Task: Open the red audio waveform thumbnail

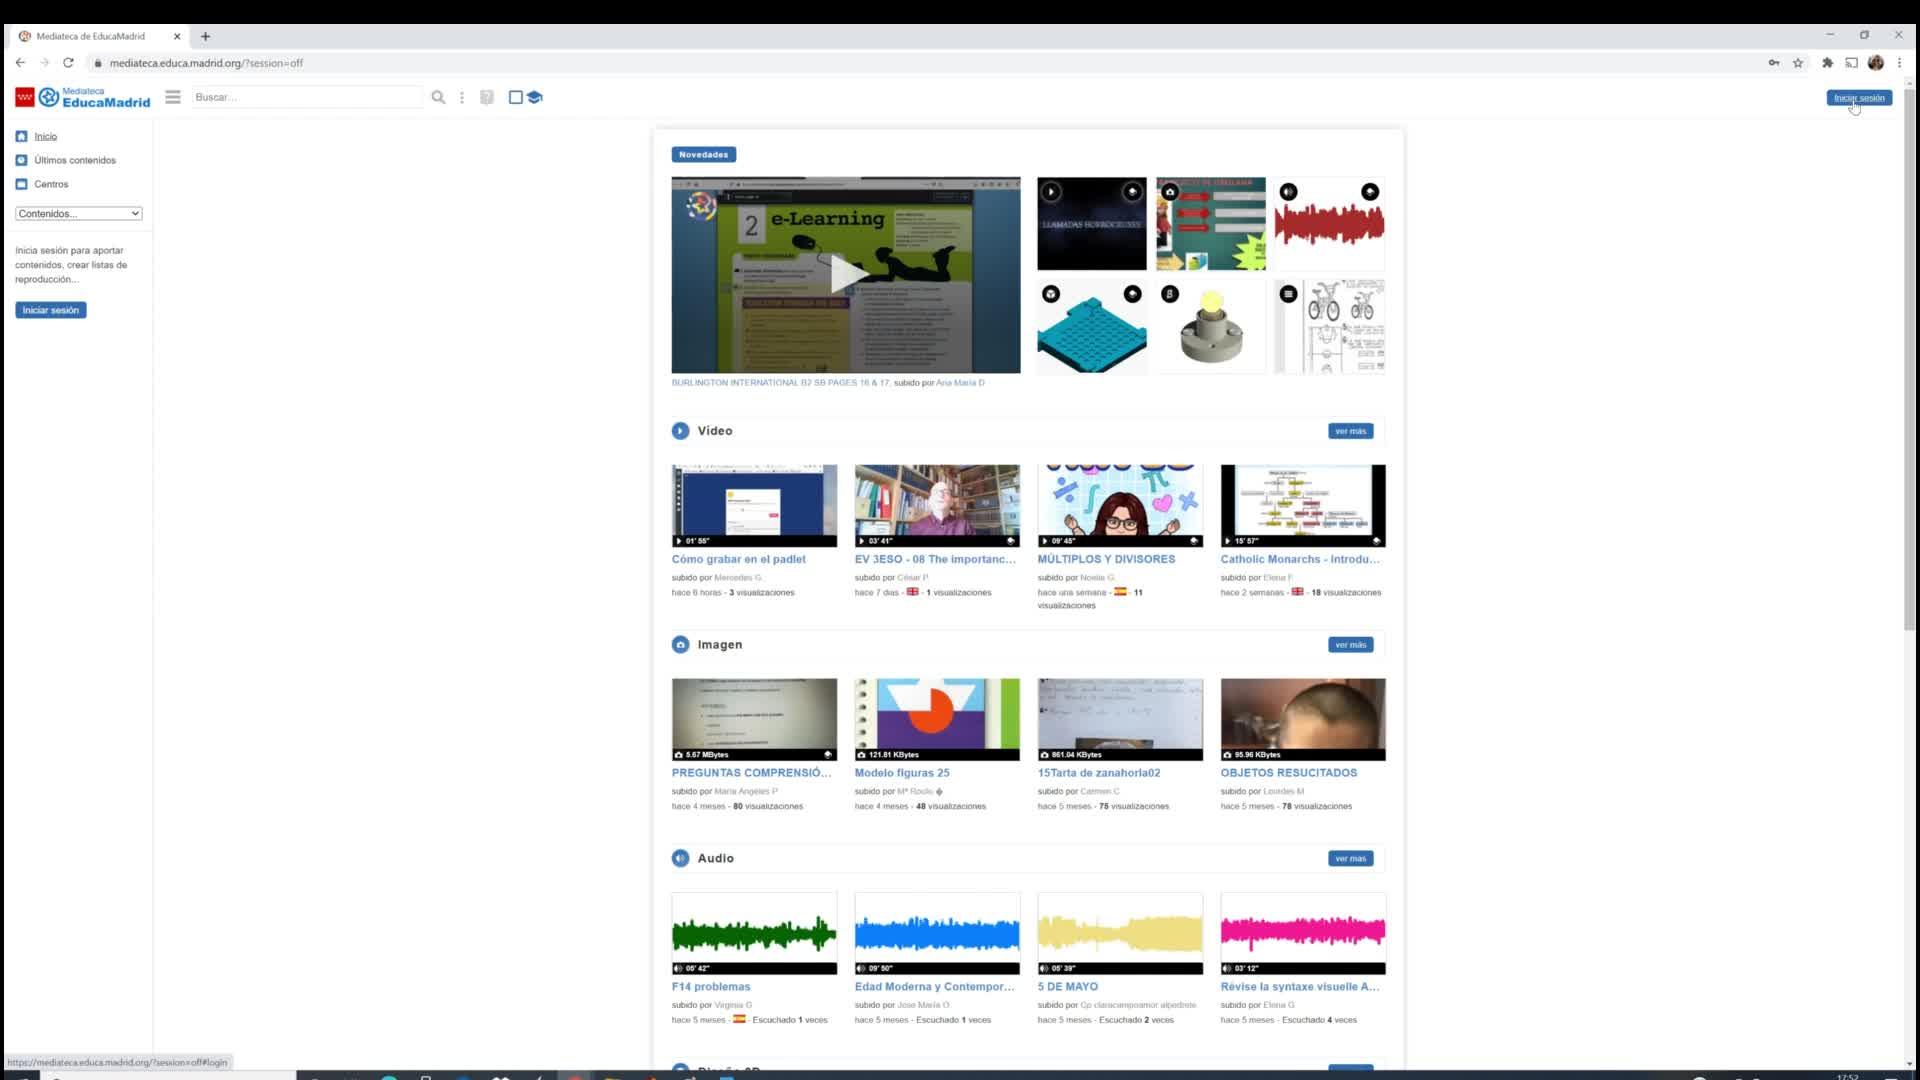Action: pyautogui.click(x=1329, y=224)
